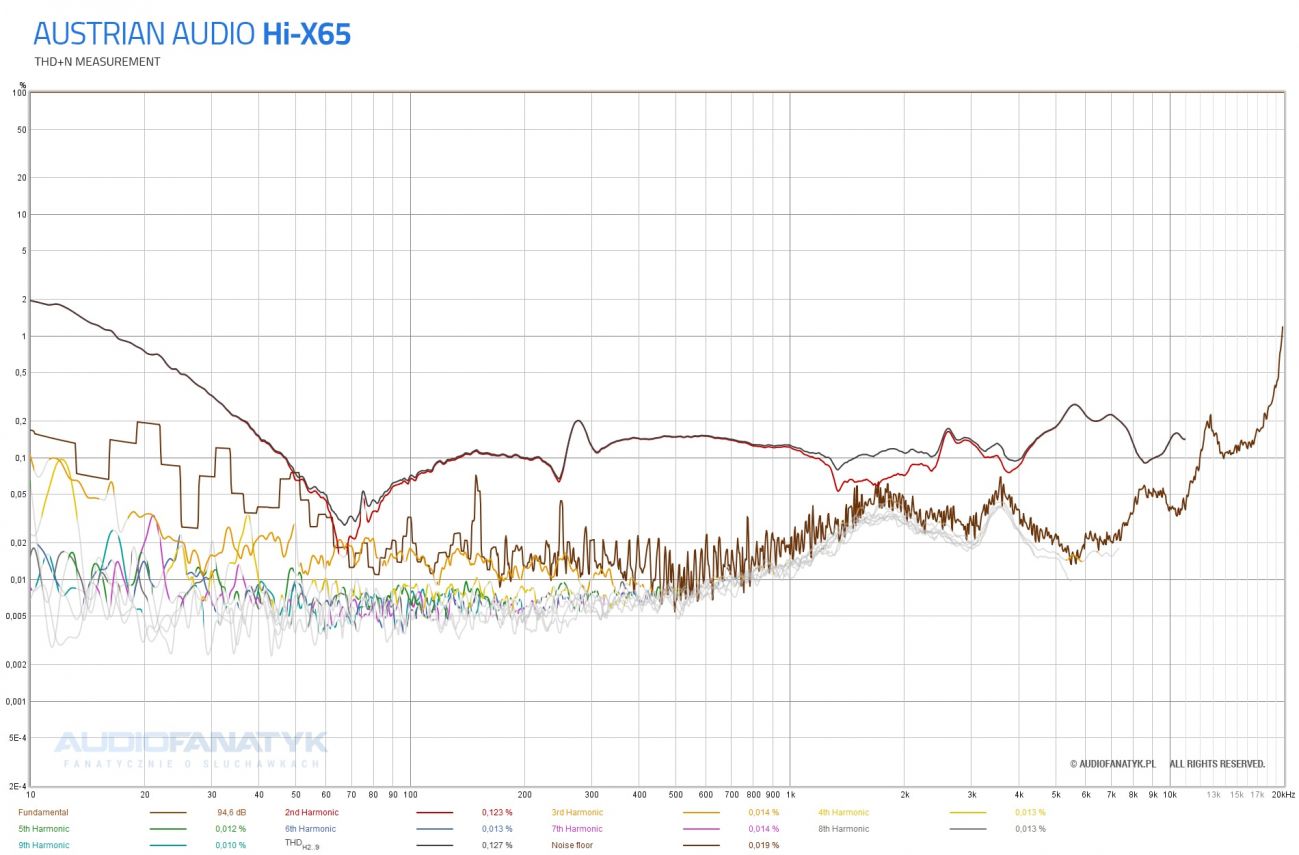1299x855 pixels.
Task: Click the '0,012 %' 5th Harmonic value
Action: click(231, 829)
